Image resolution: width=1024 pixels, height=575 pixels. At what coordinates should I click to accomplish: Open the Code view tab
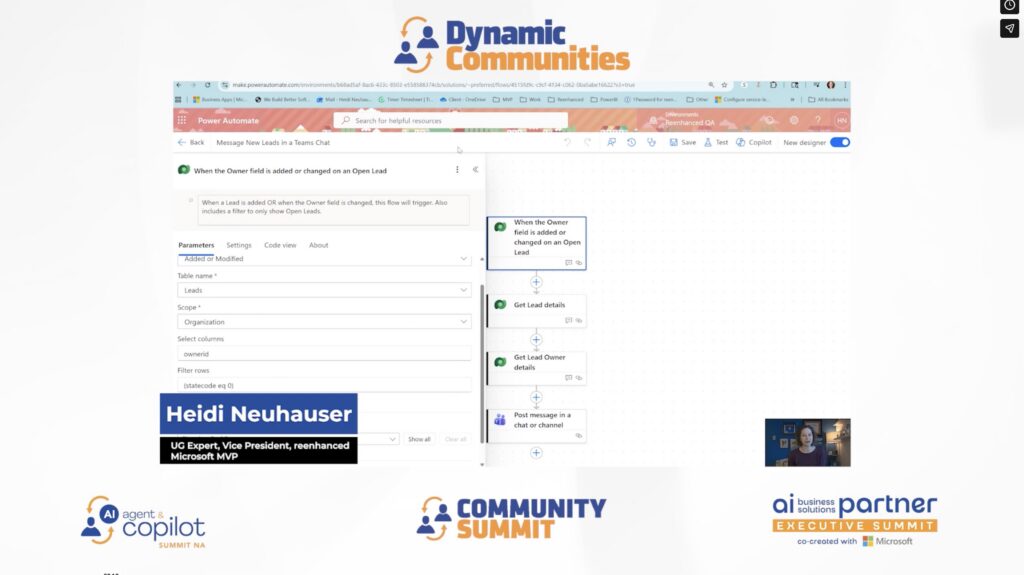(x=280, y=245)
